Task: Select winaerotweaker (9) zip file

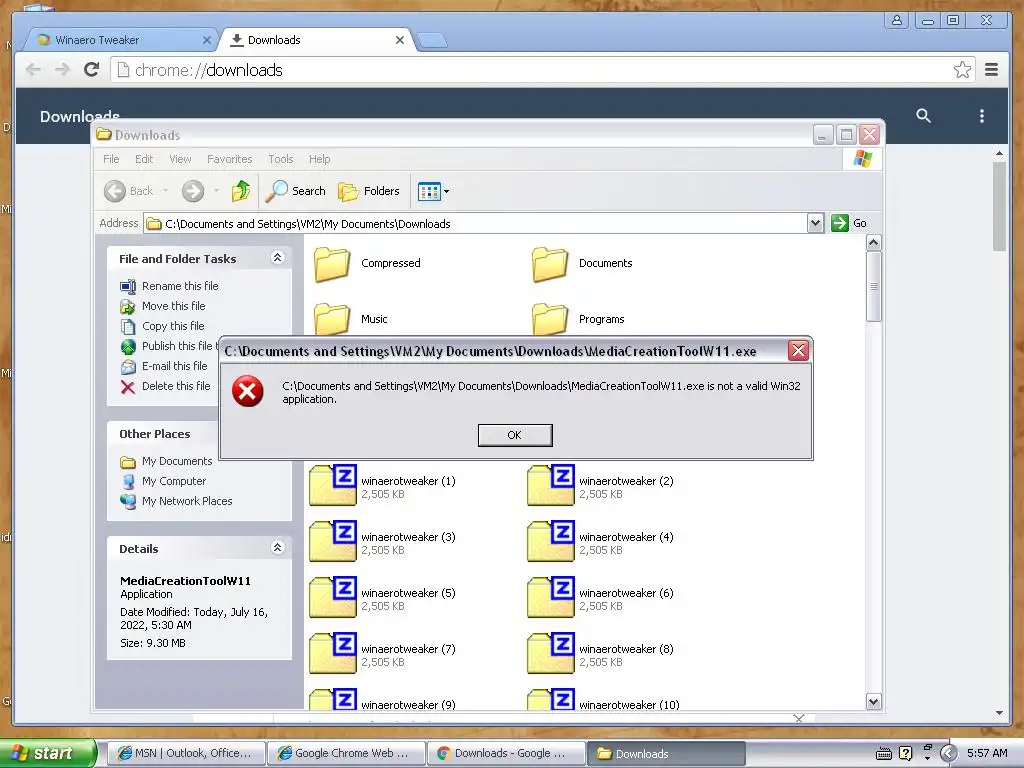Action: pyautogui.click(x=382, y=699)
